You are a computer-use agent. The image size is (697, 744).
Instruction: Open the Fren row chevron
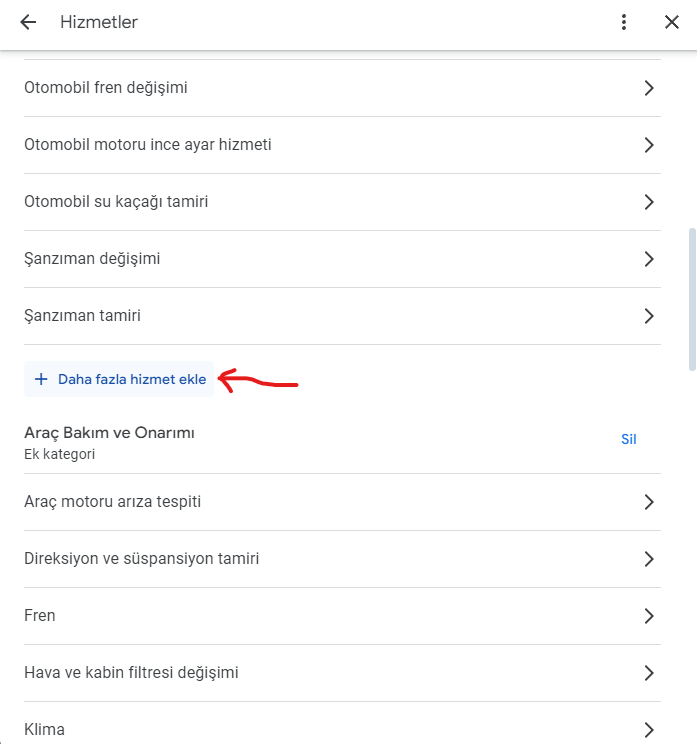click(649, 615)
